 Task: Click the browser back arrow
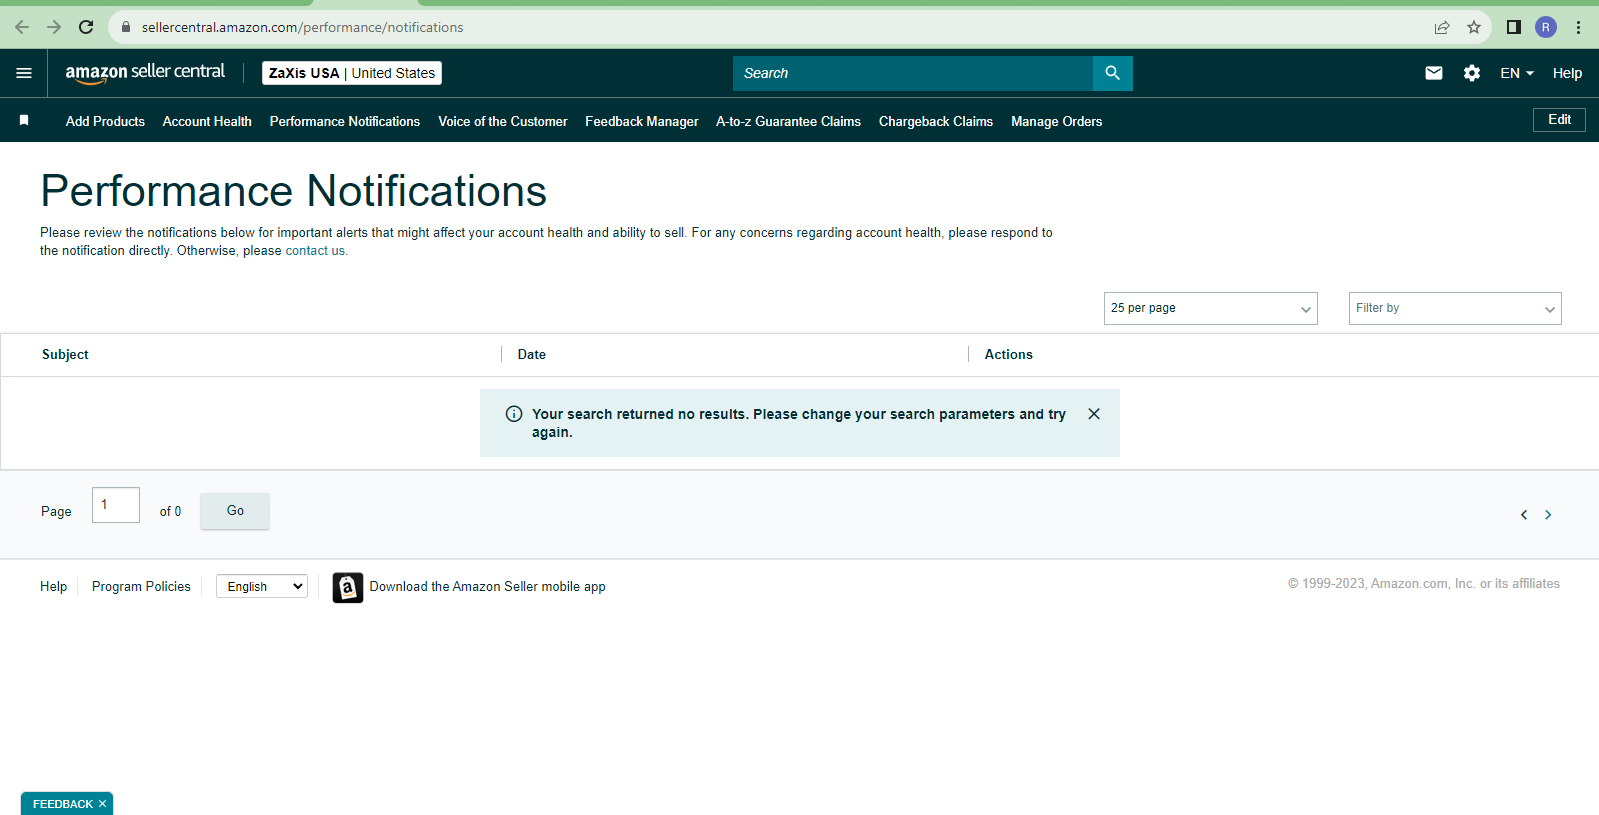[x=22, y=27]
